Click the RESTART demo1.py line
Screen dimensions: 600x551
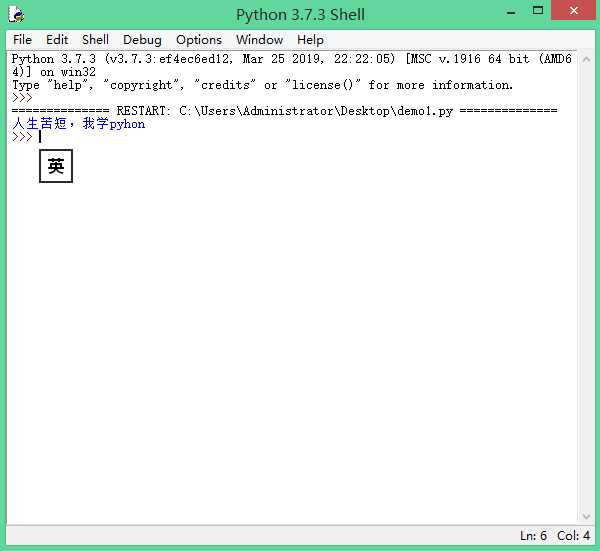click(x=284, y=111)
